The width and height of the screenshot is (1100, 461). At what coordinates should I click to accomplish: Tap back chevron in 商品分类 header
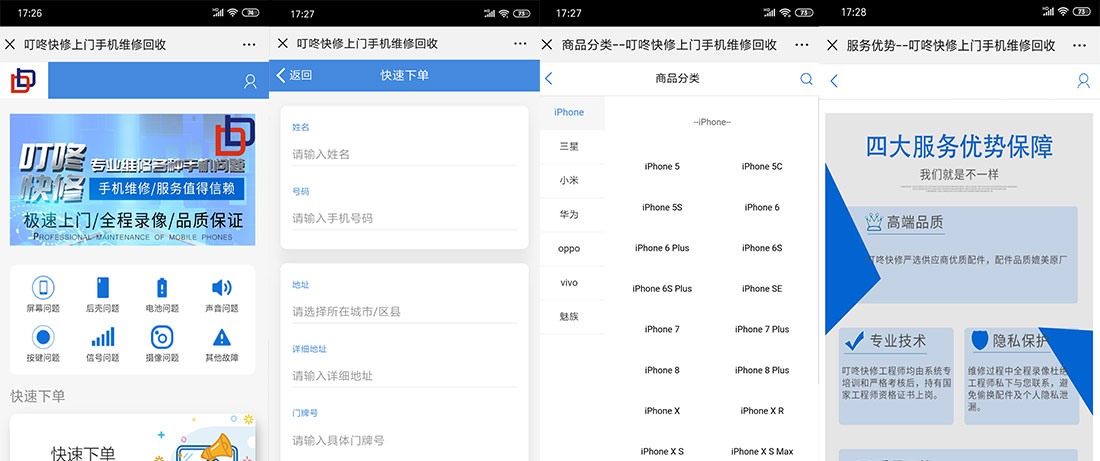click(549, 79)
